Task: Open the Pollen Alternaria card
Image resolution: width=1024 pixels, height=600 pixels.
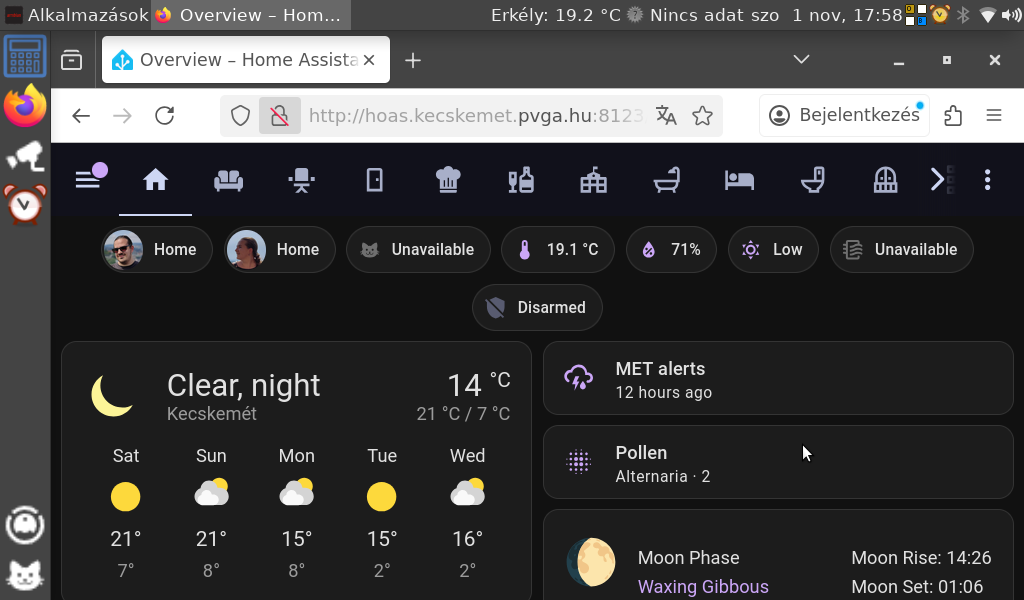Action: (x=777, y=463)
